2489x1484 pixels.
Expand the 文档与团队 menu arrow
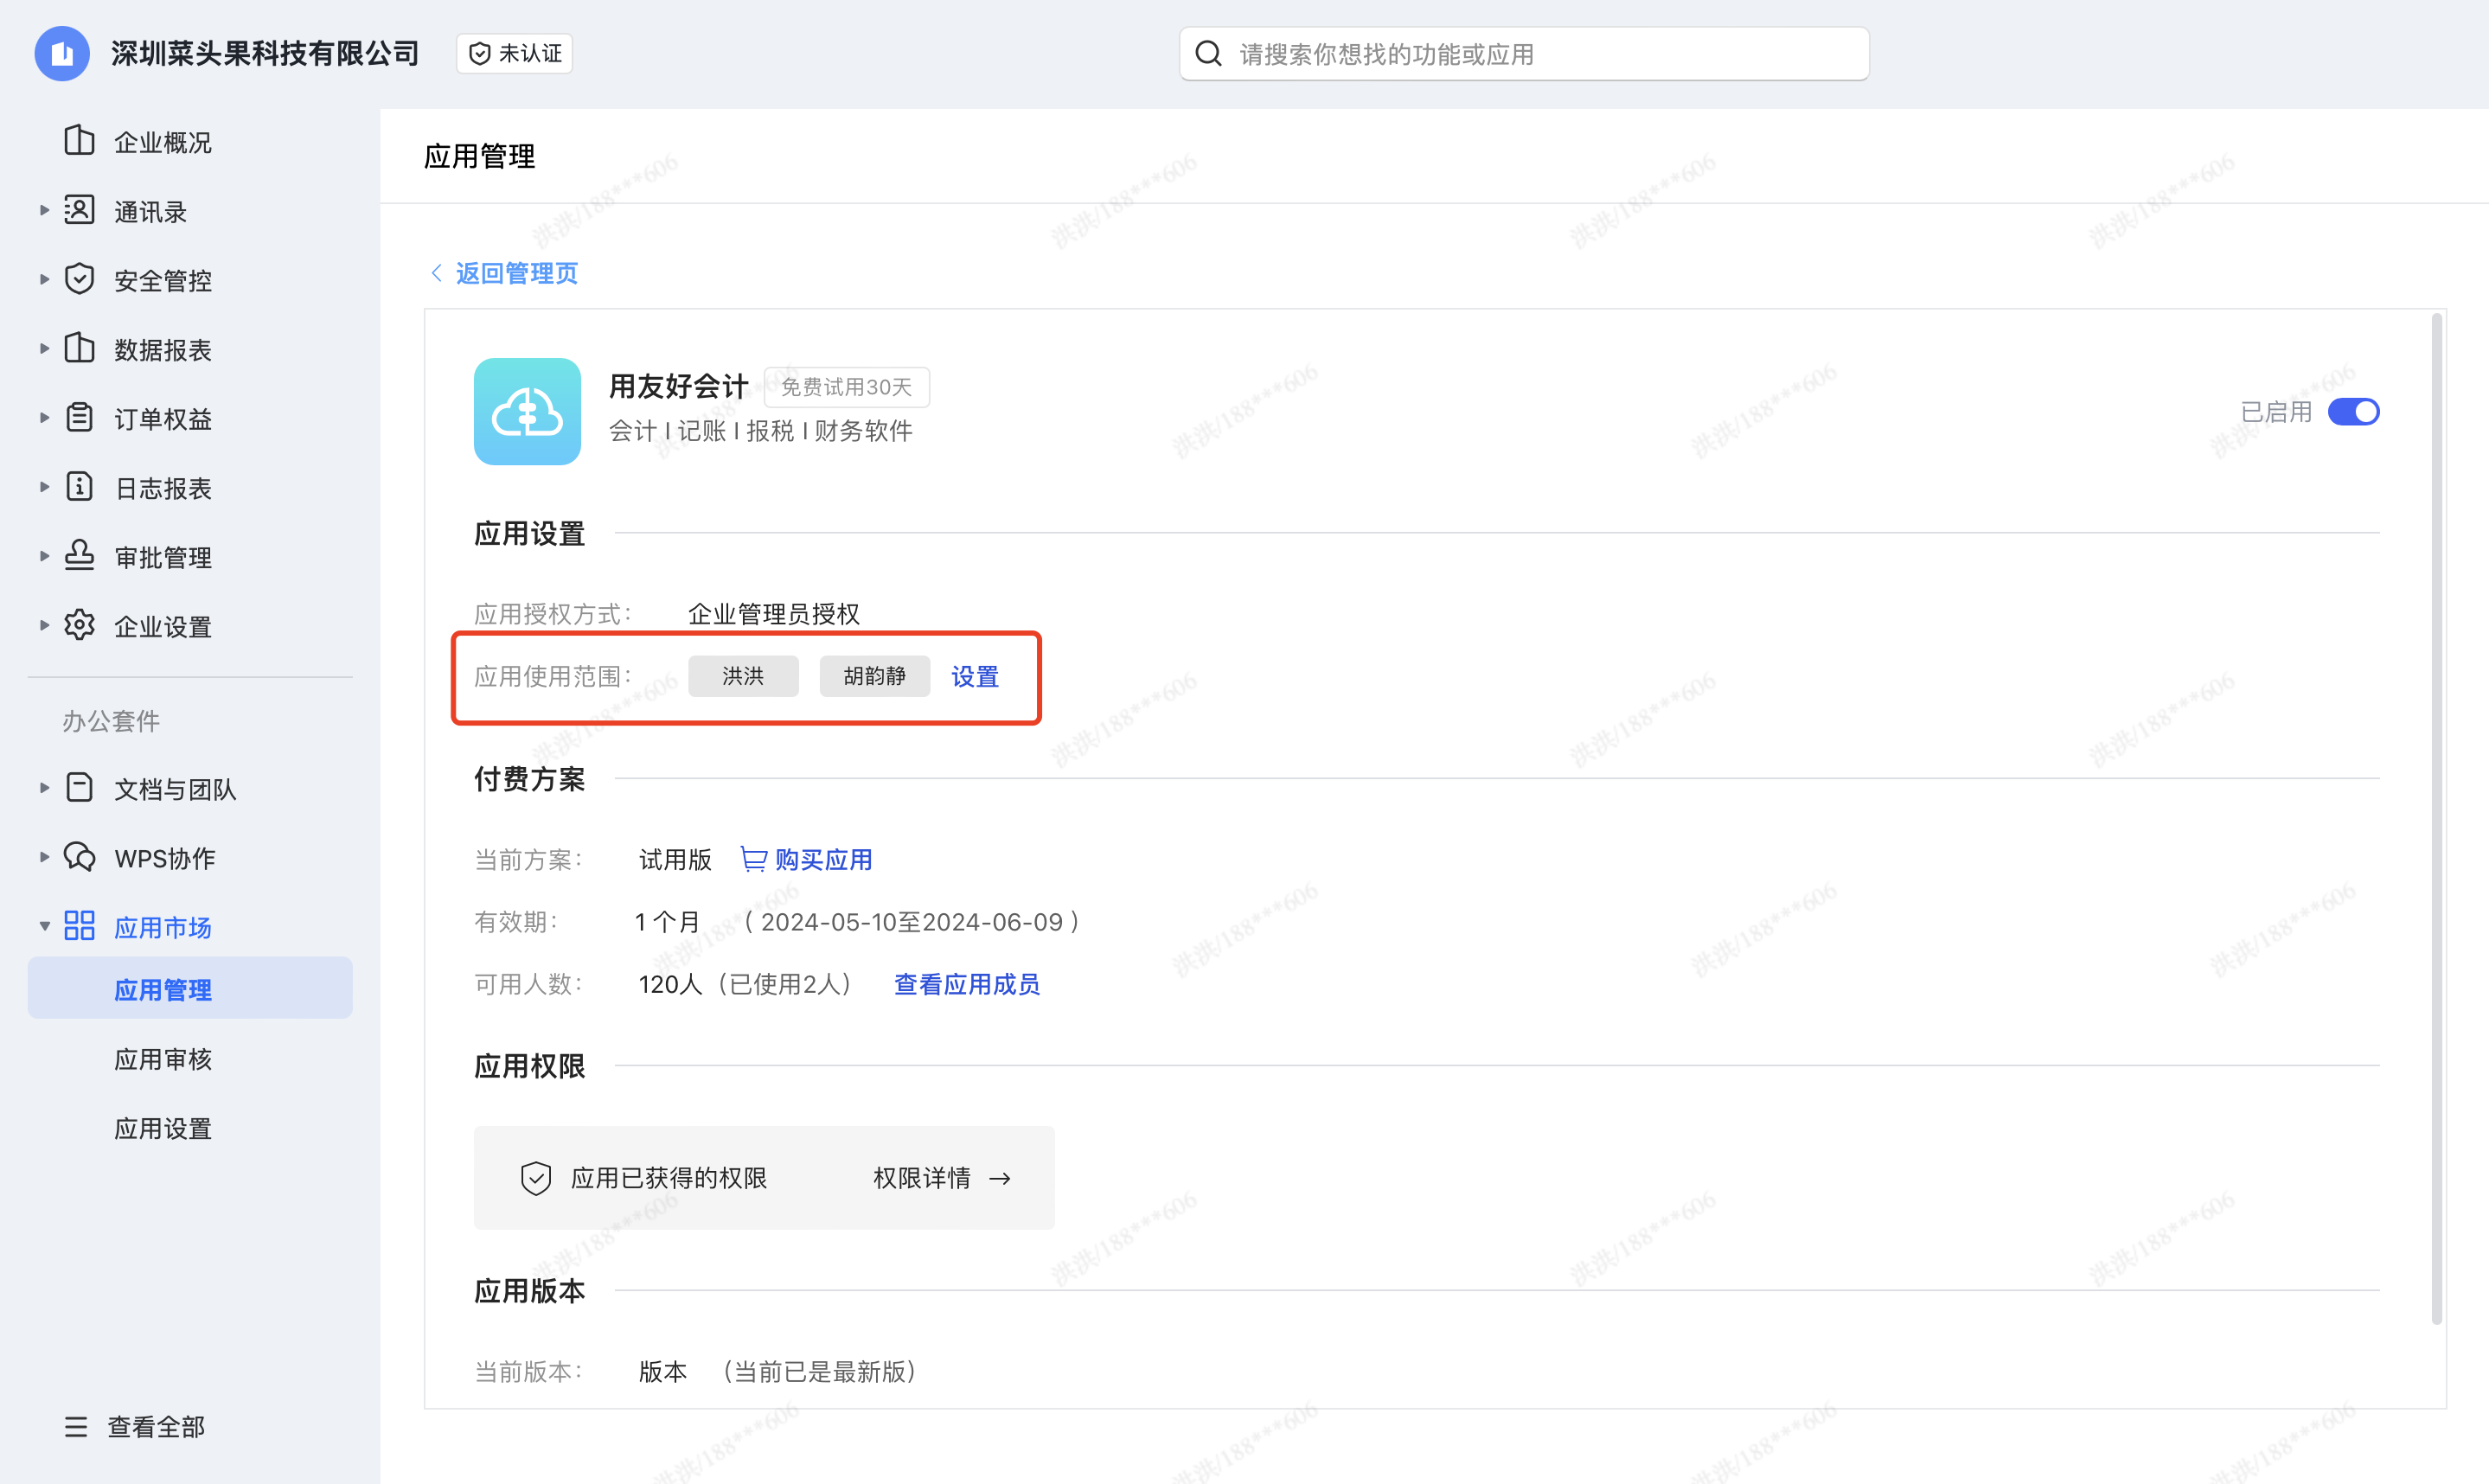click(x=44, y=788)
